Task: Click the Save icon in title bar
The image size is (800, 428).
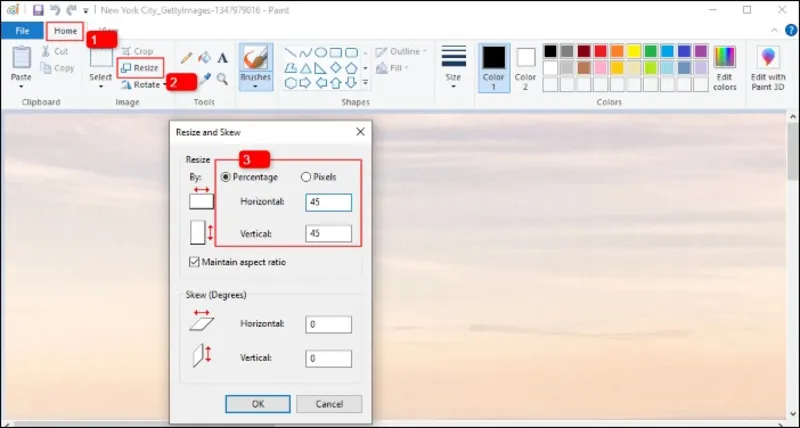Action: tap(38, 10)
